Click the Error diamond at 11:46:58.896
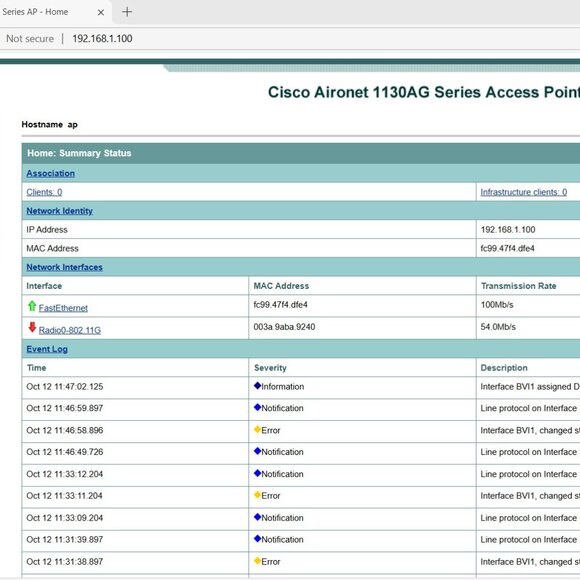Viewport: 580px width, 580px height. pyautogui.click(x=257, y=429)
